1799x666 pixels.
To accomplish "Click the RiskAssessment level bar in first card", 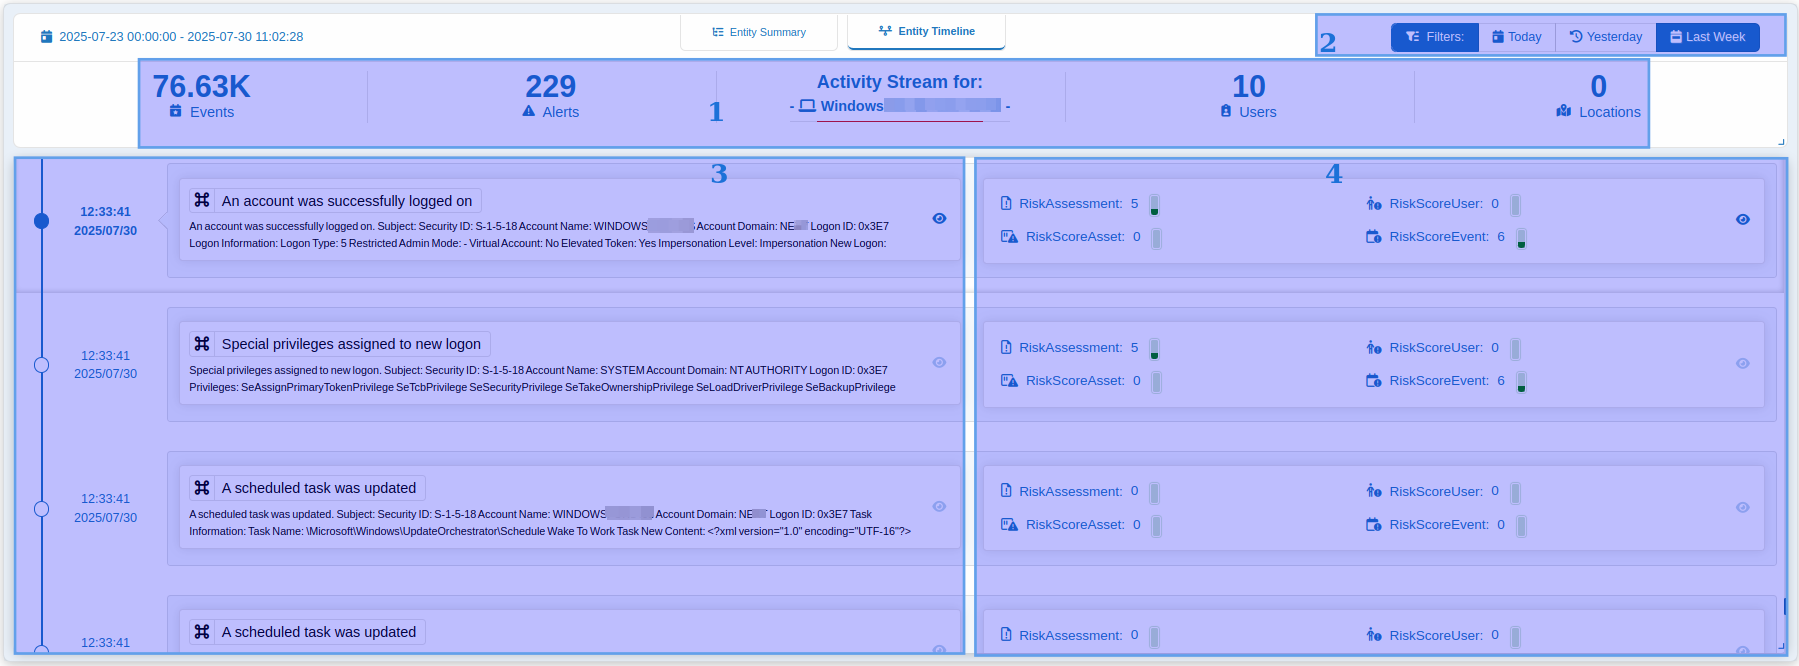I will point(1154,205).
